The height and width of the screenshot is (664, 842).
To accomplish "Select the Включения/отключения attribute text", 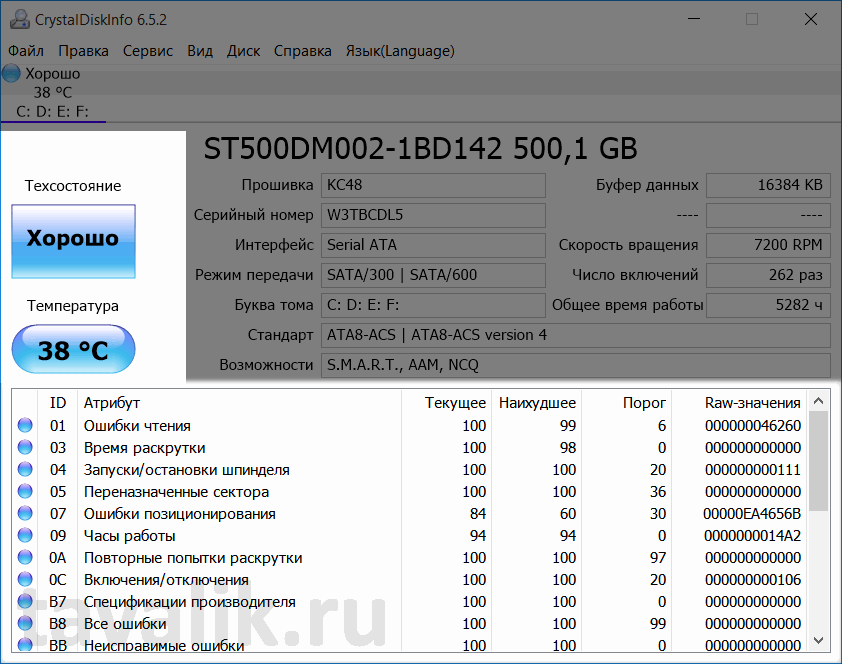I will (166, 580).
